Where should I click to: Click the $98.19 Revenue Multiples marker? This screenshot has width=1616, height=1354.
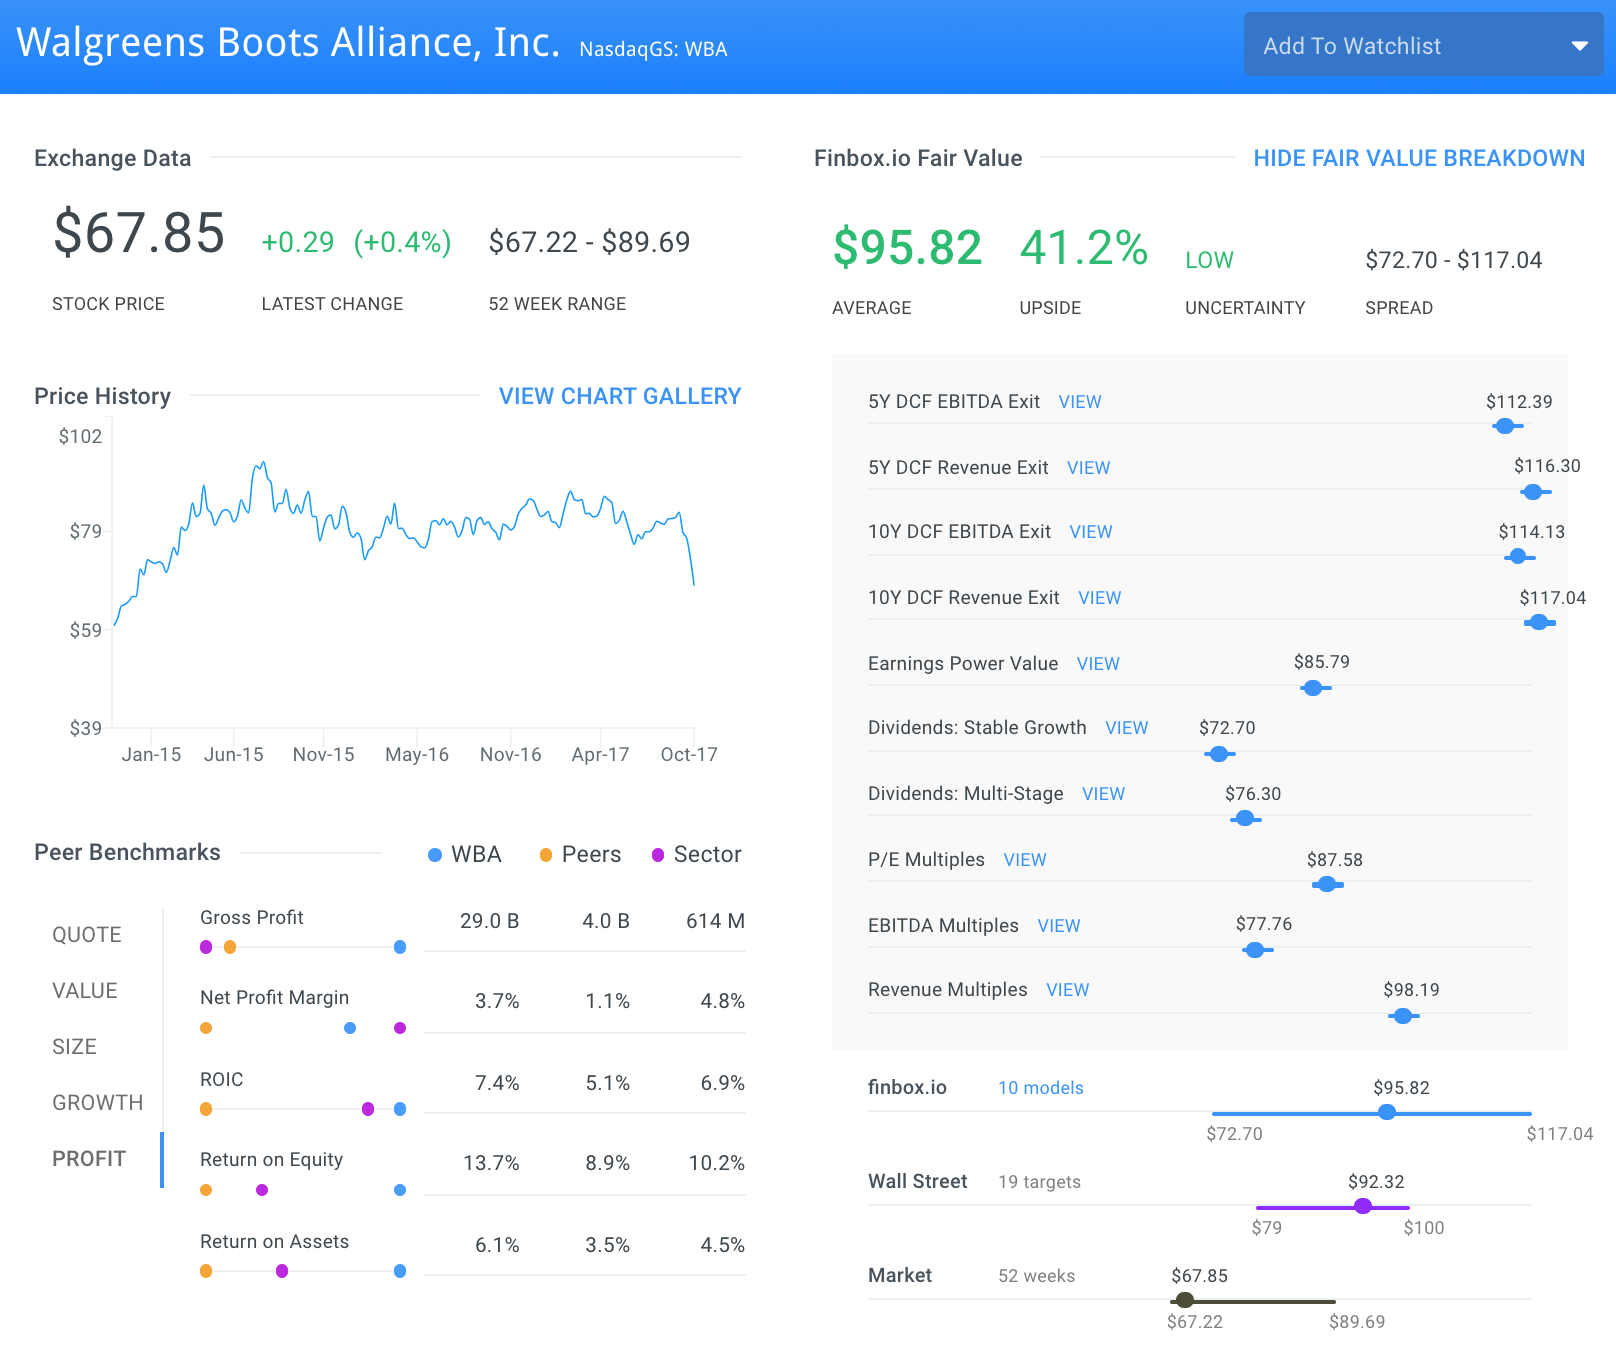tap(1403, 1016)
